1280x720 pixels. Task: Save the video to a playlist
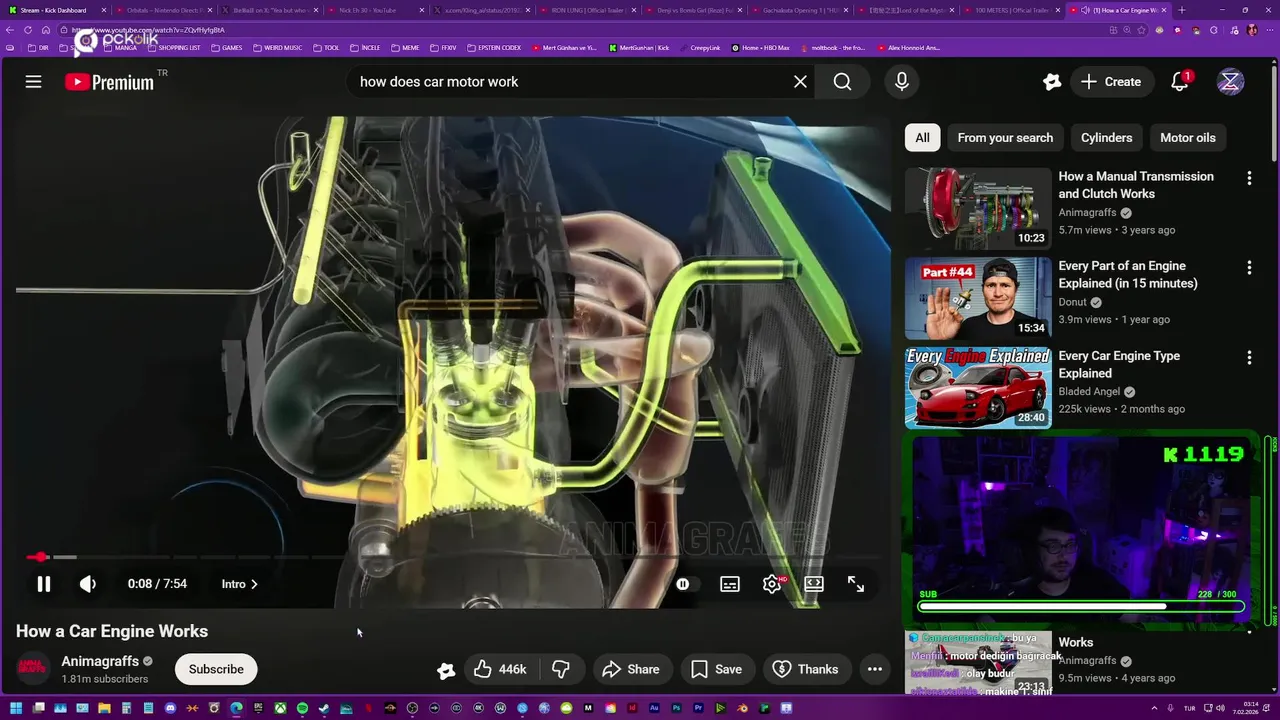(717, 669)
